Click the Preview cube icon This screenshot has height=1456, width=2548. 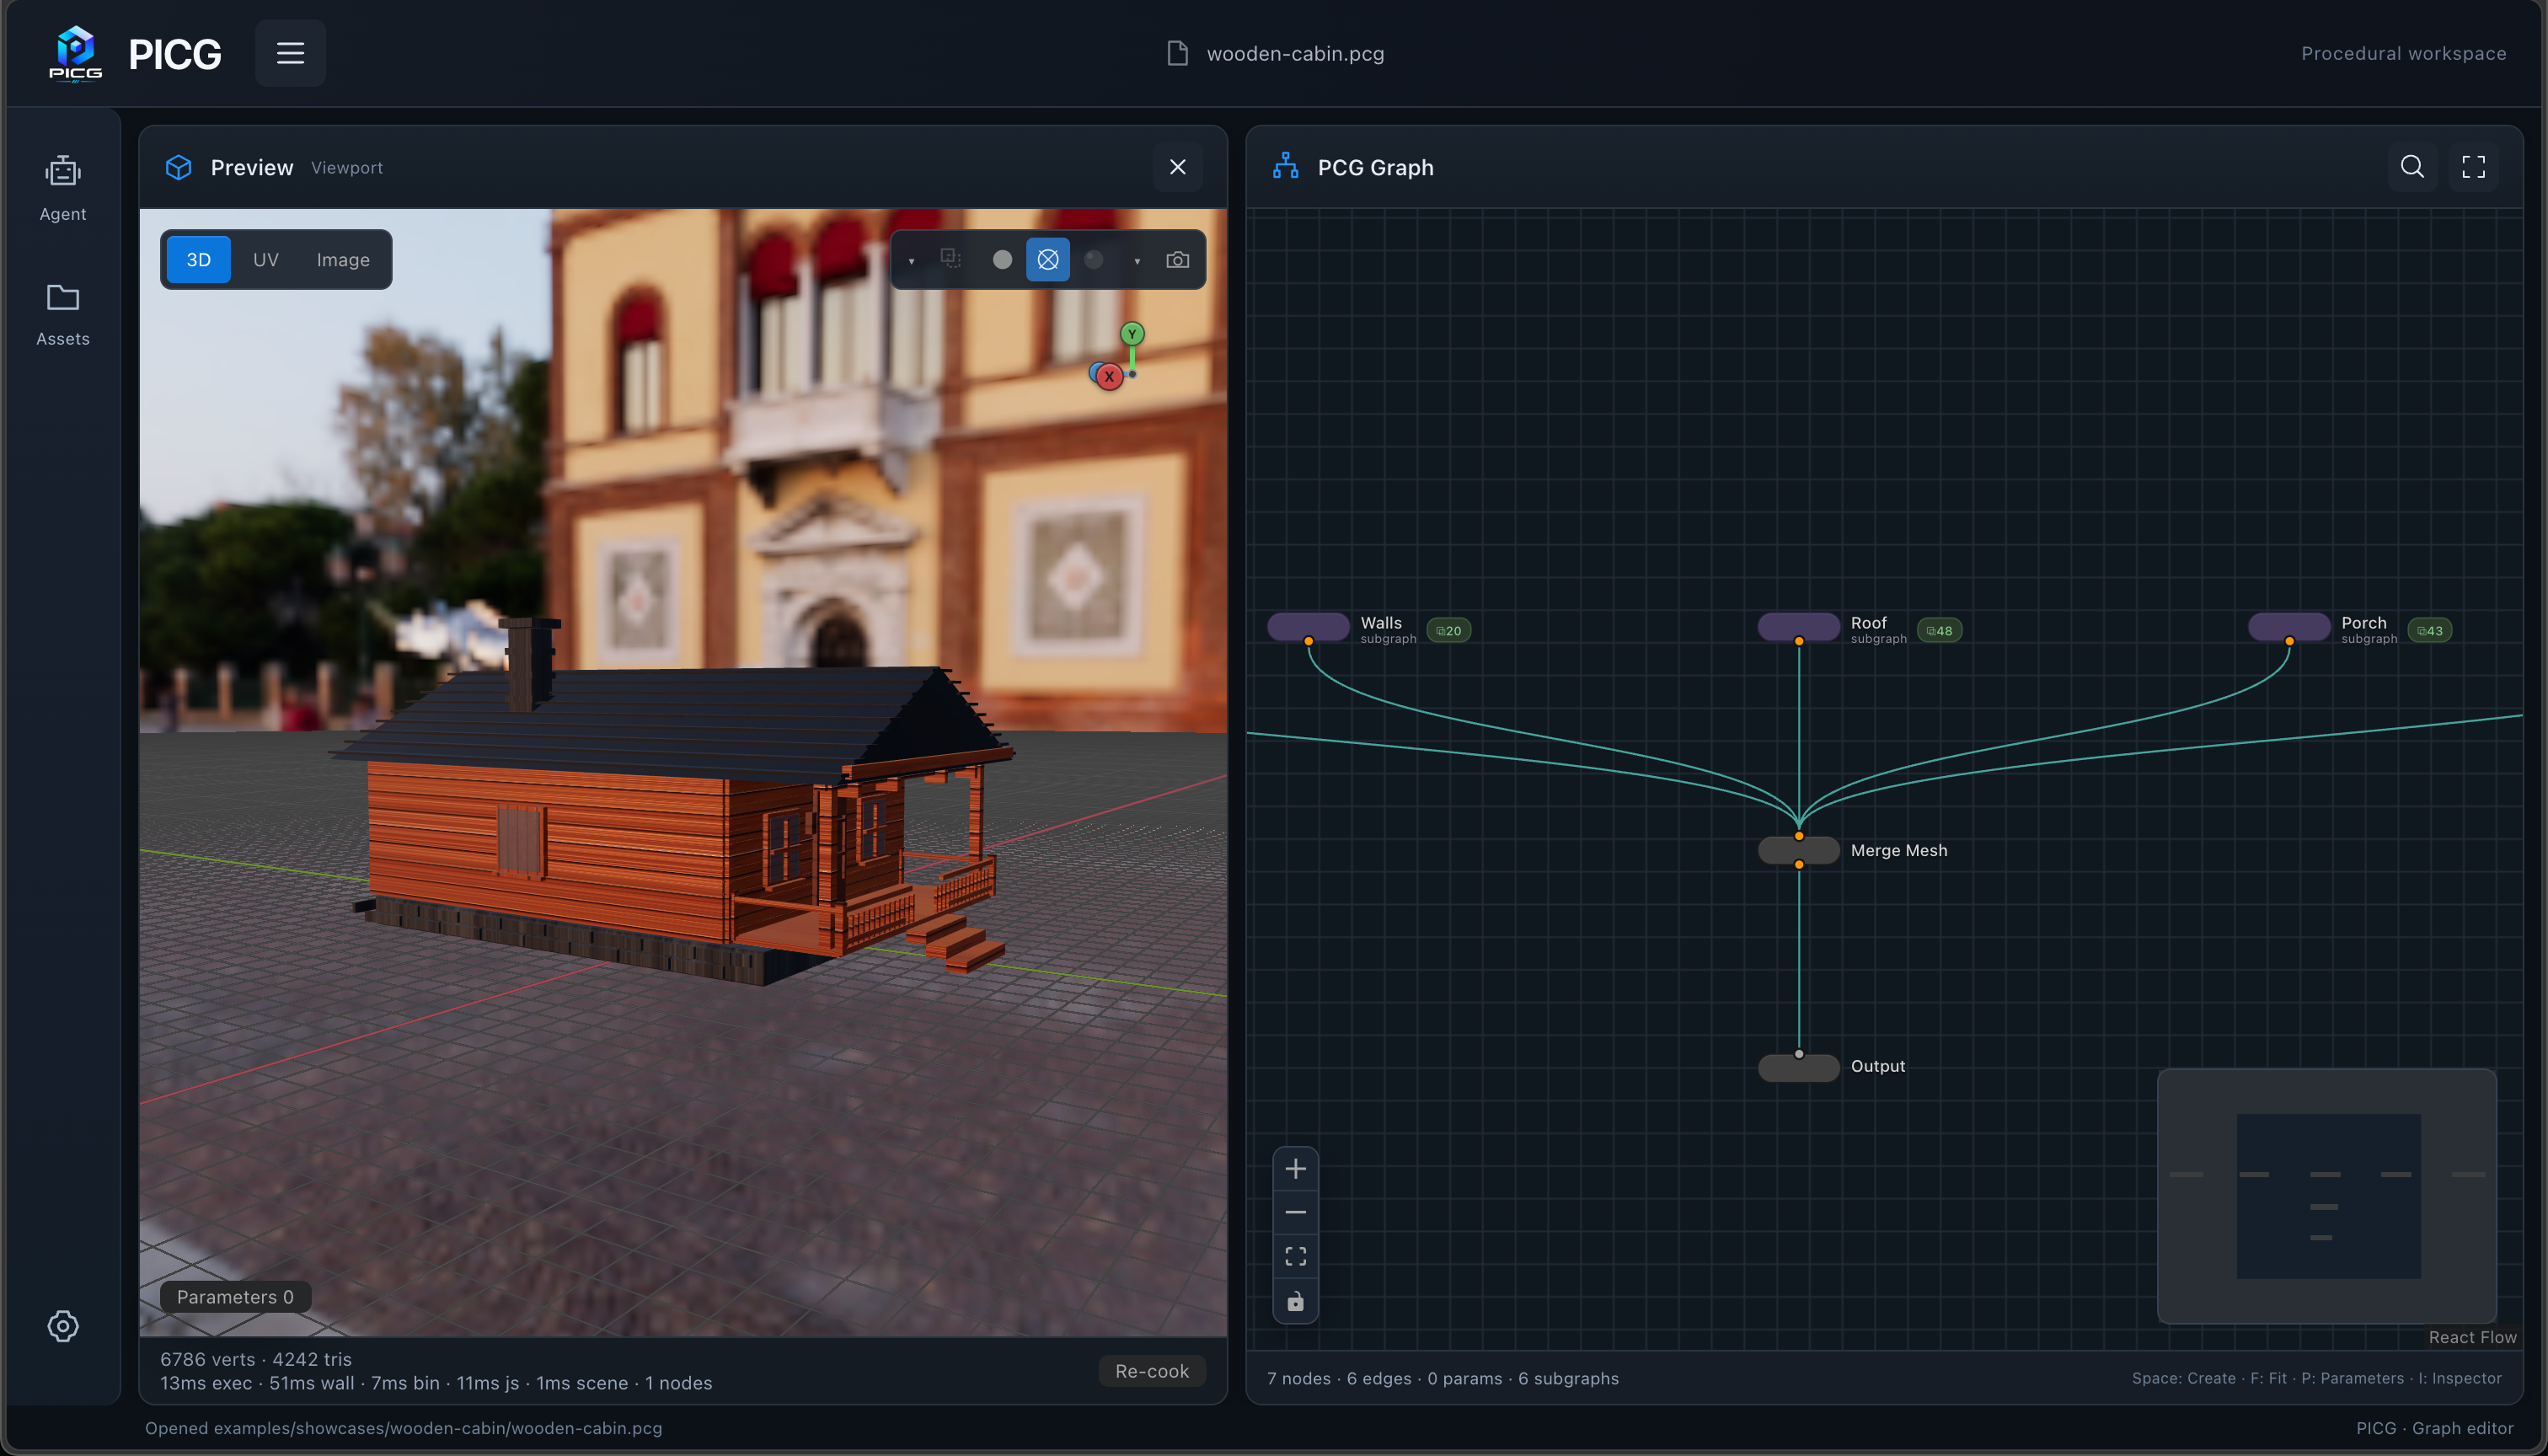(178, 167)
